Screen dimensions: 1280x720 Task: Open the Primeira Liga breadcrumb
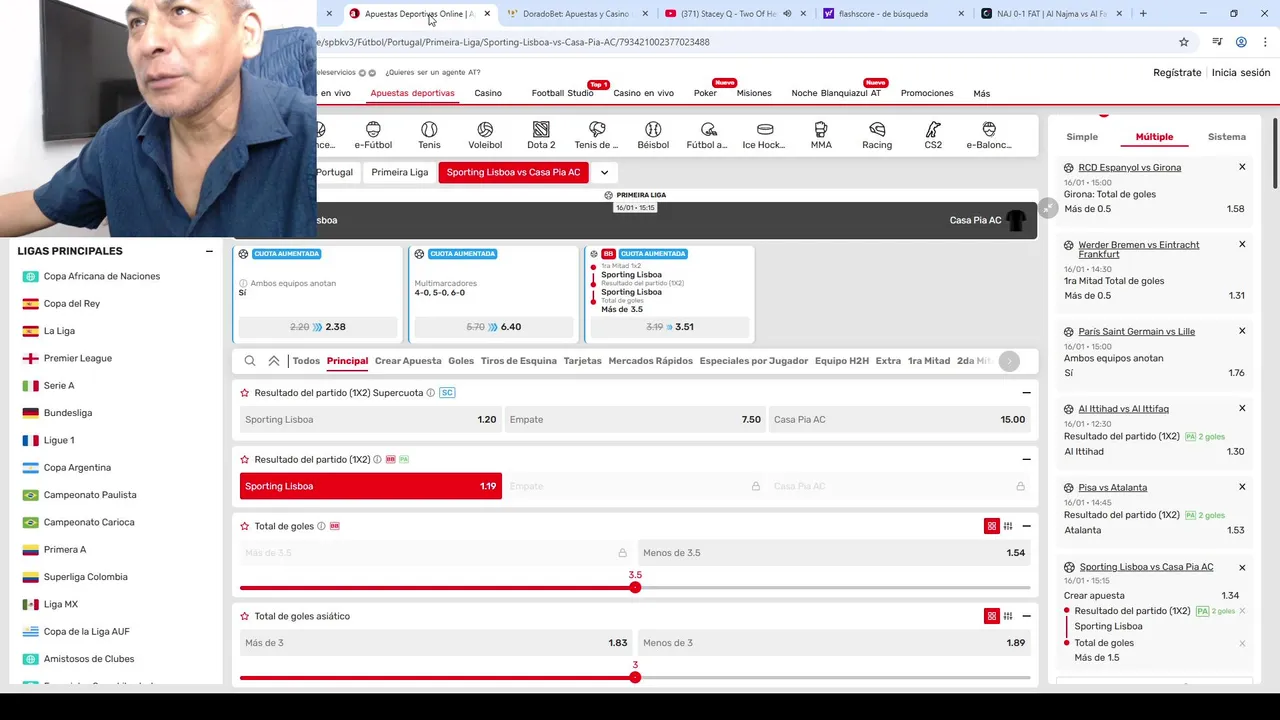click(400, 172)
